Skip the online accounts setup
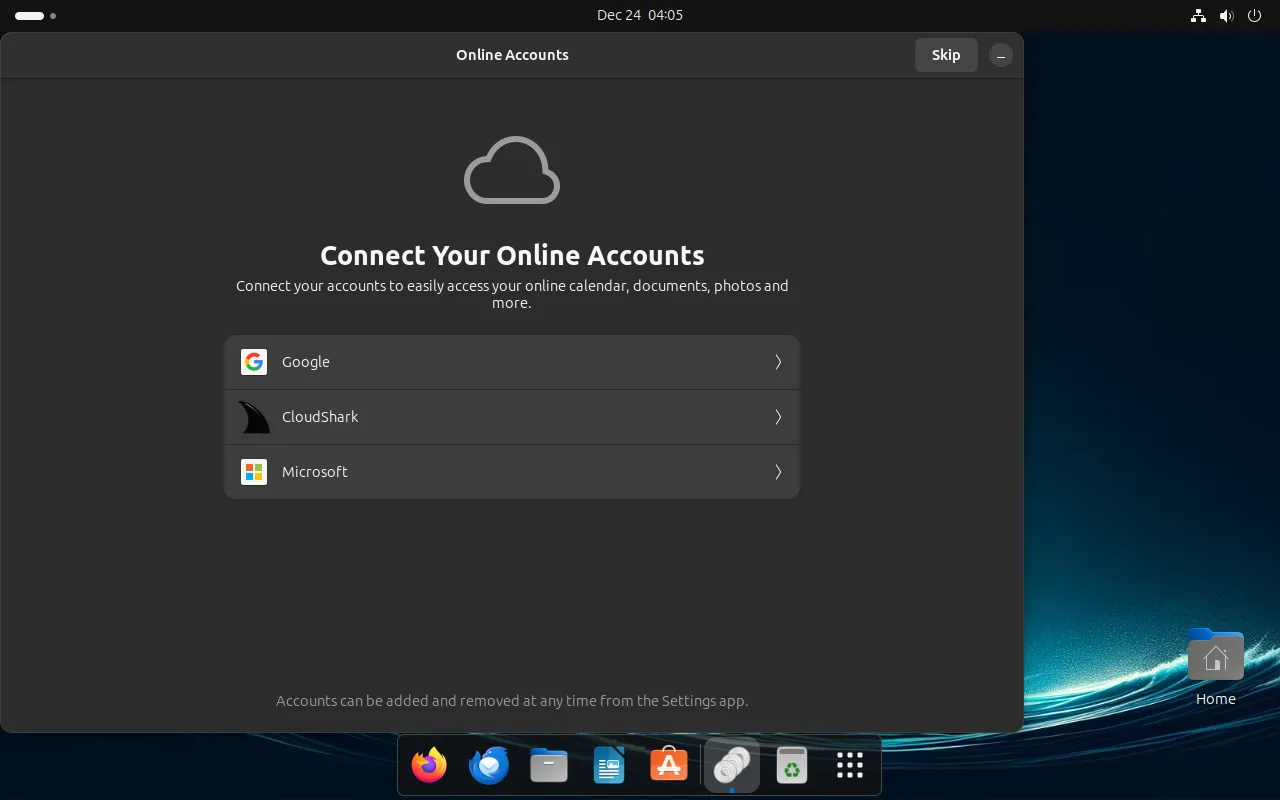Image resolution: width=1280 pixels, height=800 pixels. (x=946, y=55)
